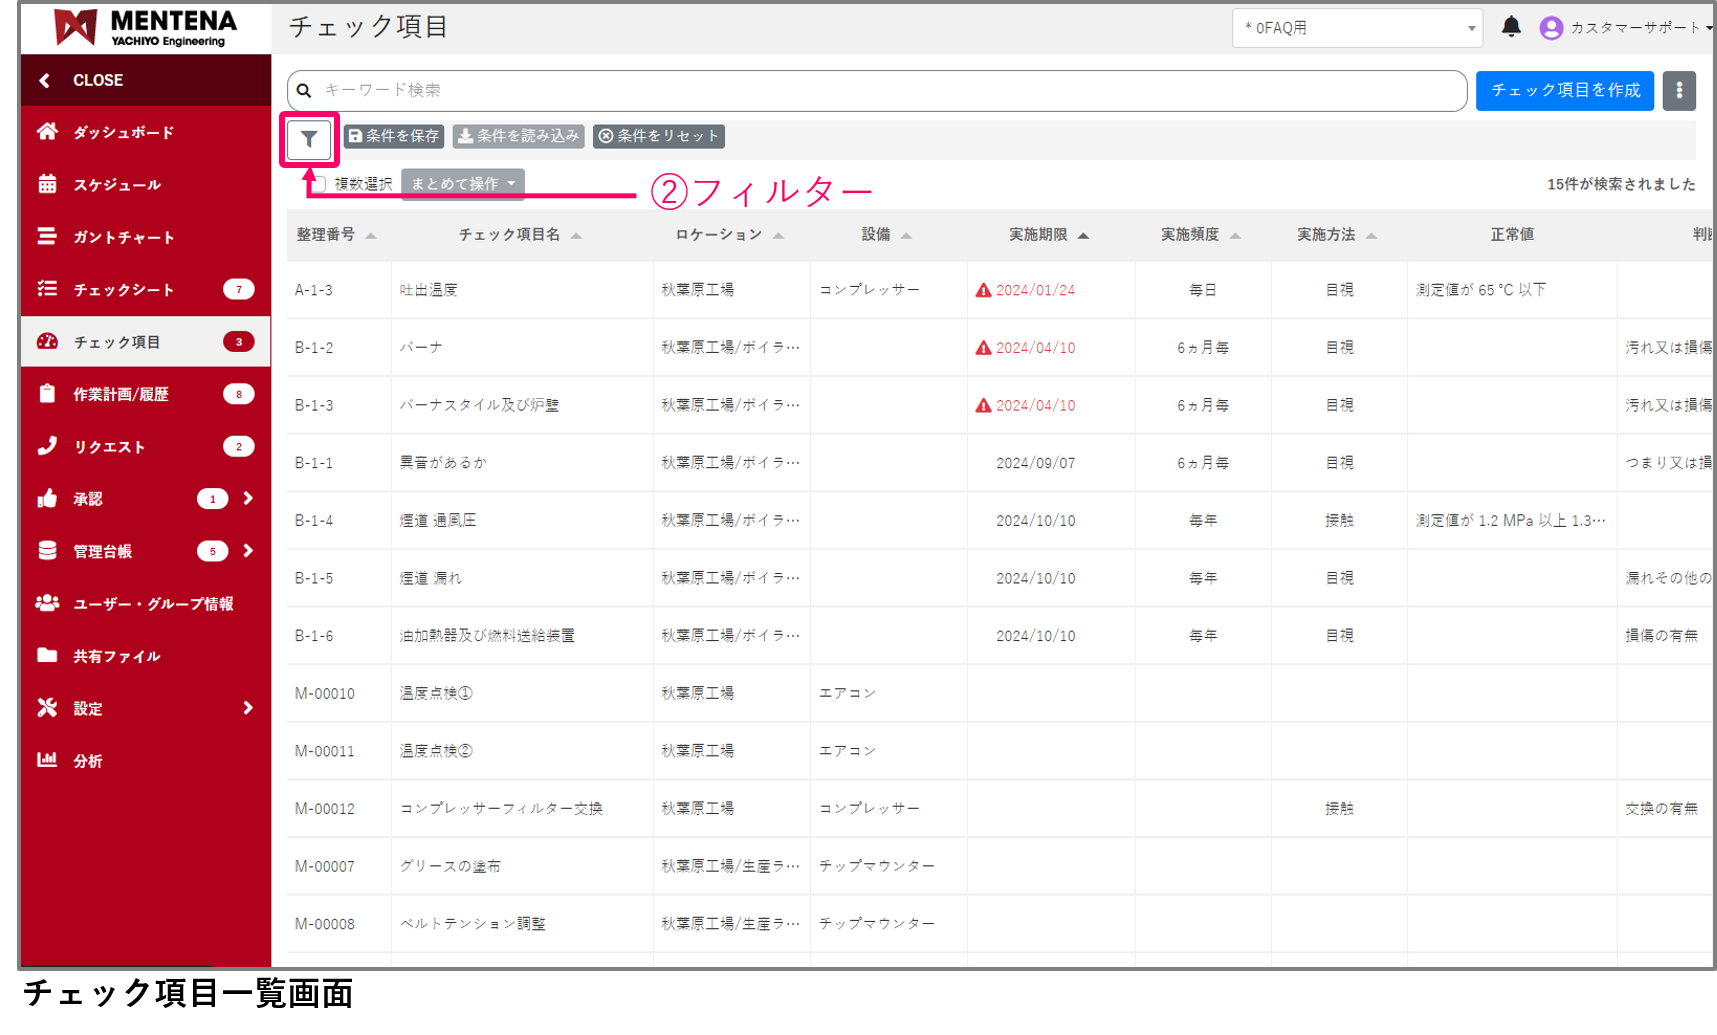Expand the 管理台帳 submenu arrow

248,551
